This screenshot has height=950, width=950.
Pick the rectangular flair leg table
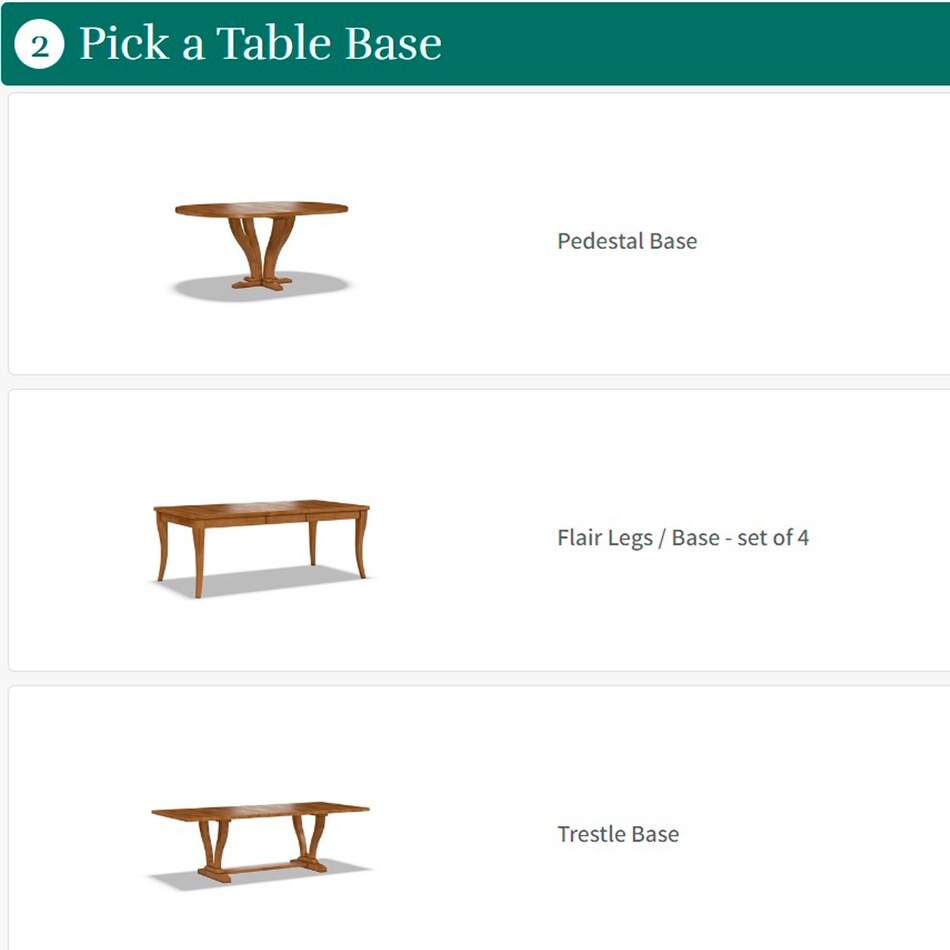262,540
